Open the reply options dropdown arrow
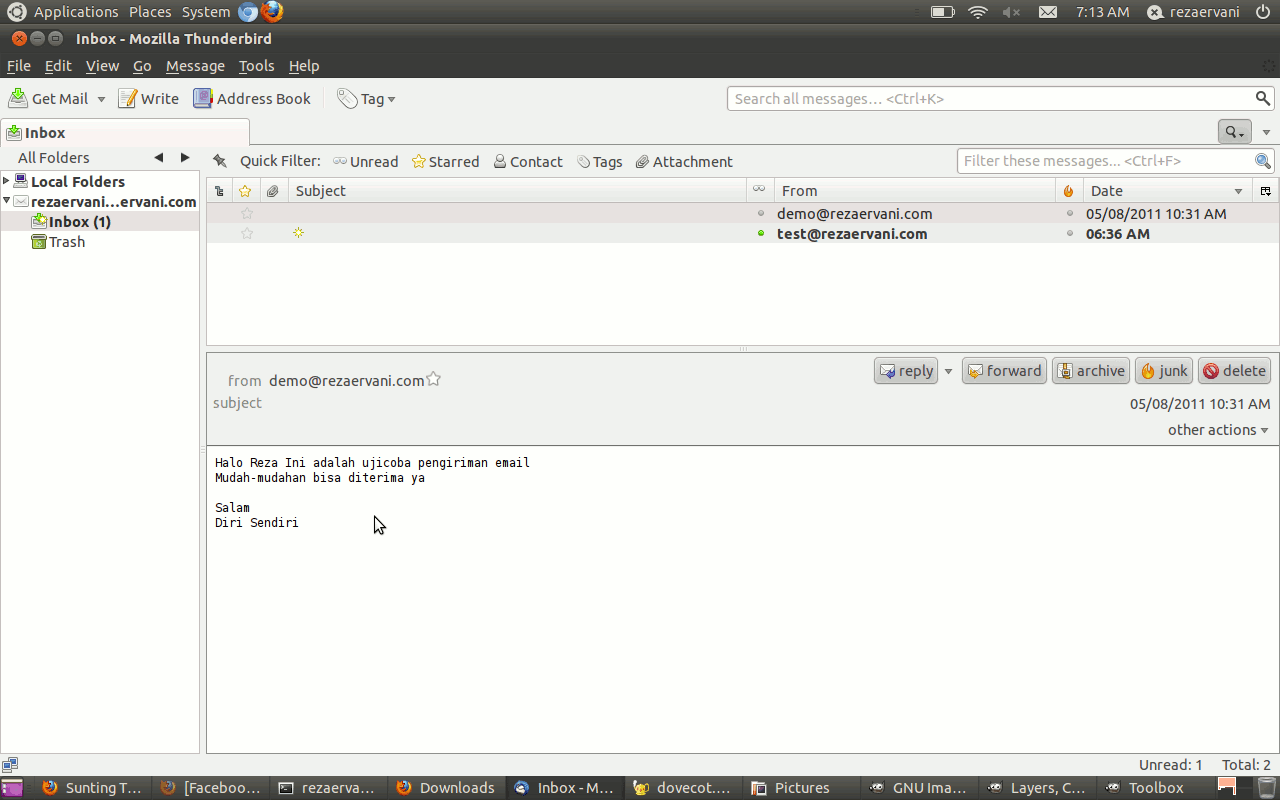The width and height of the screenshot is (1280, 800). (949, 371)
